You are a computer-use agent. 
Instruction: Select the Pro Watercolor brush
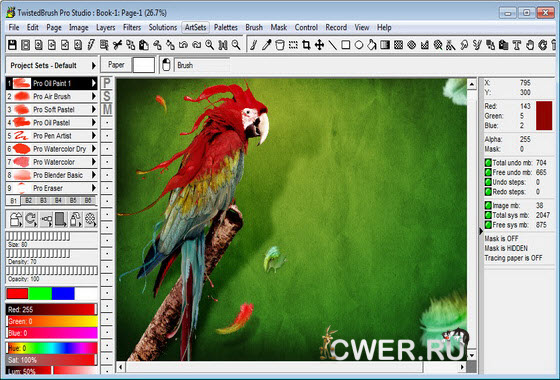point(51,162)
